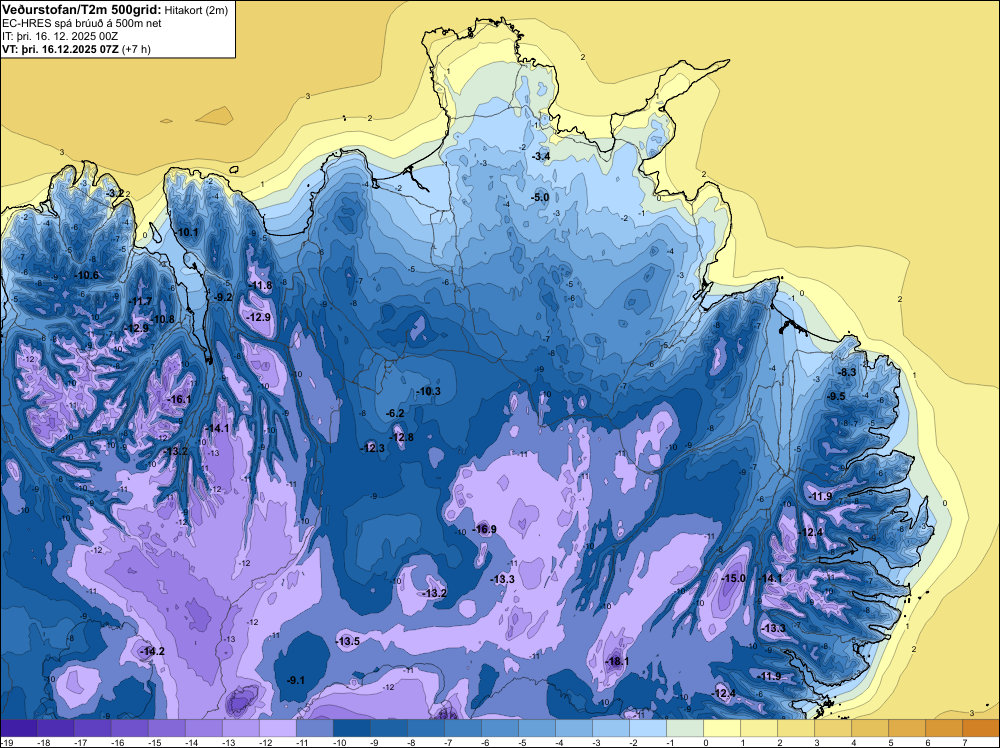Click the -12.3 station temperature label
The image size is (1000, 748).
tap(373, 448)
